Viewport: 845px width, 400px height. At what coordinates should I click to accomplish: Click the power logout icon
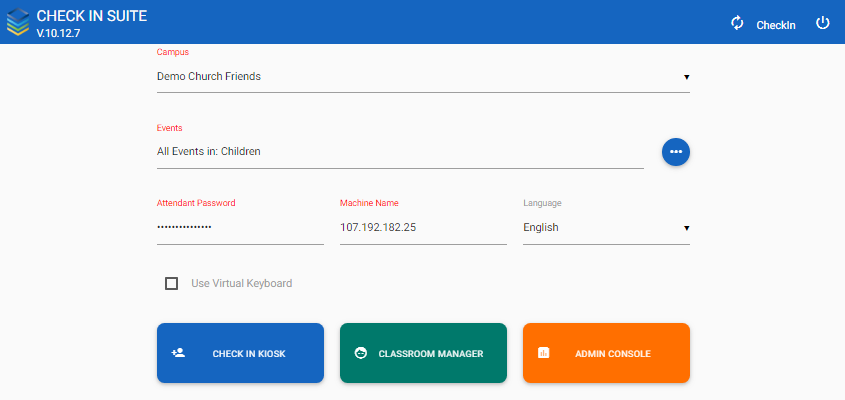pyautogui.click(x=822, y=23)
